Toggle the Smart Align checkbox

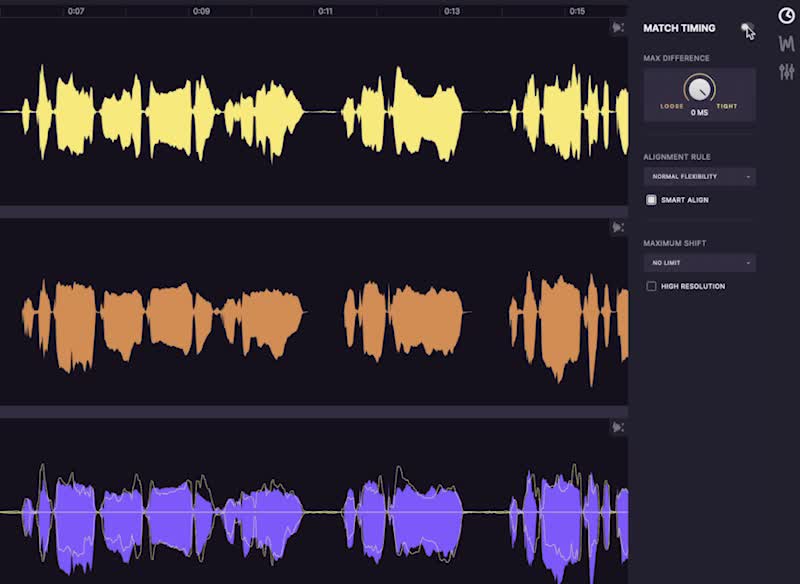click(x=652, y=200)
